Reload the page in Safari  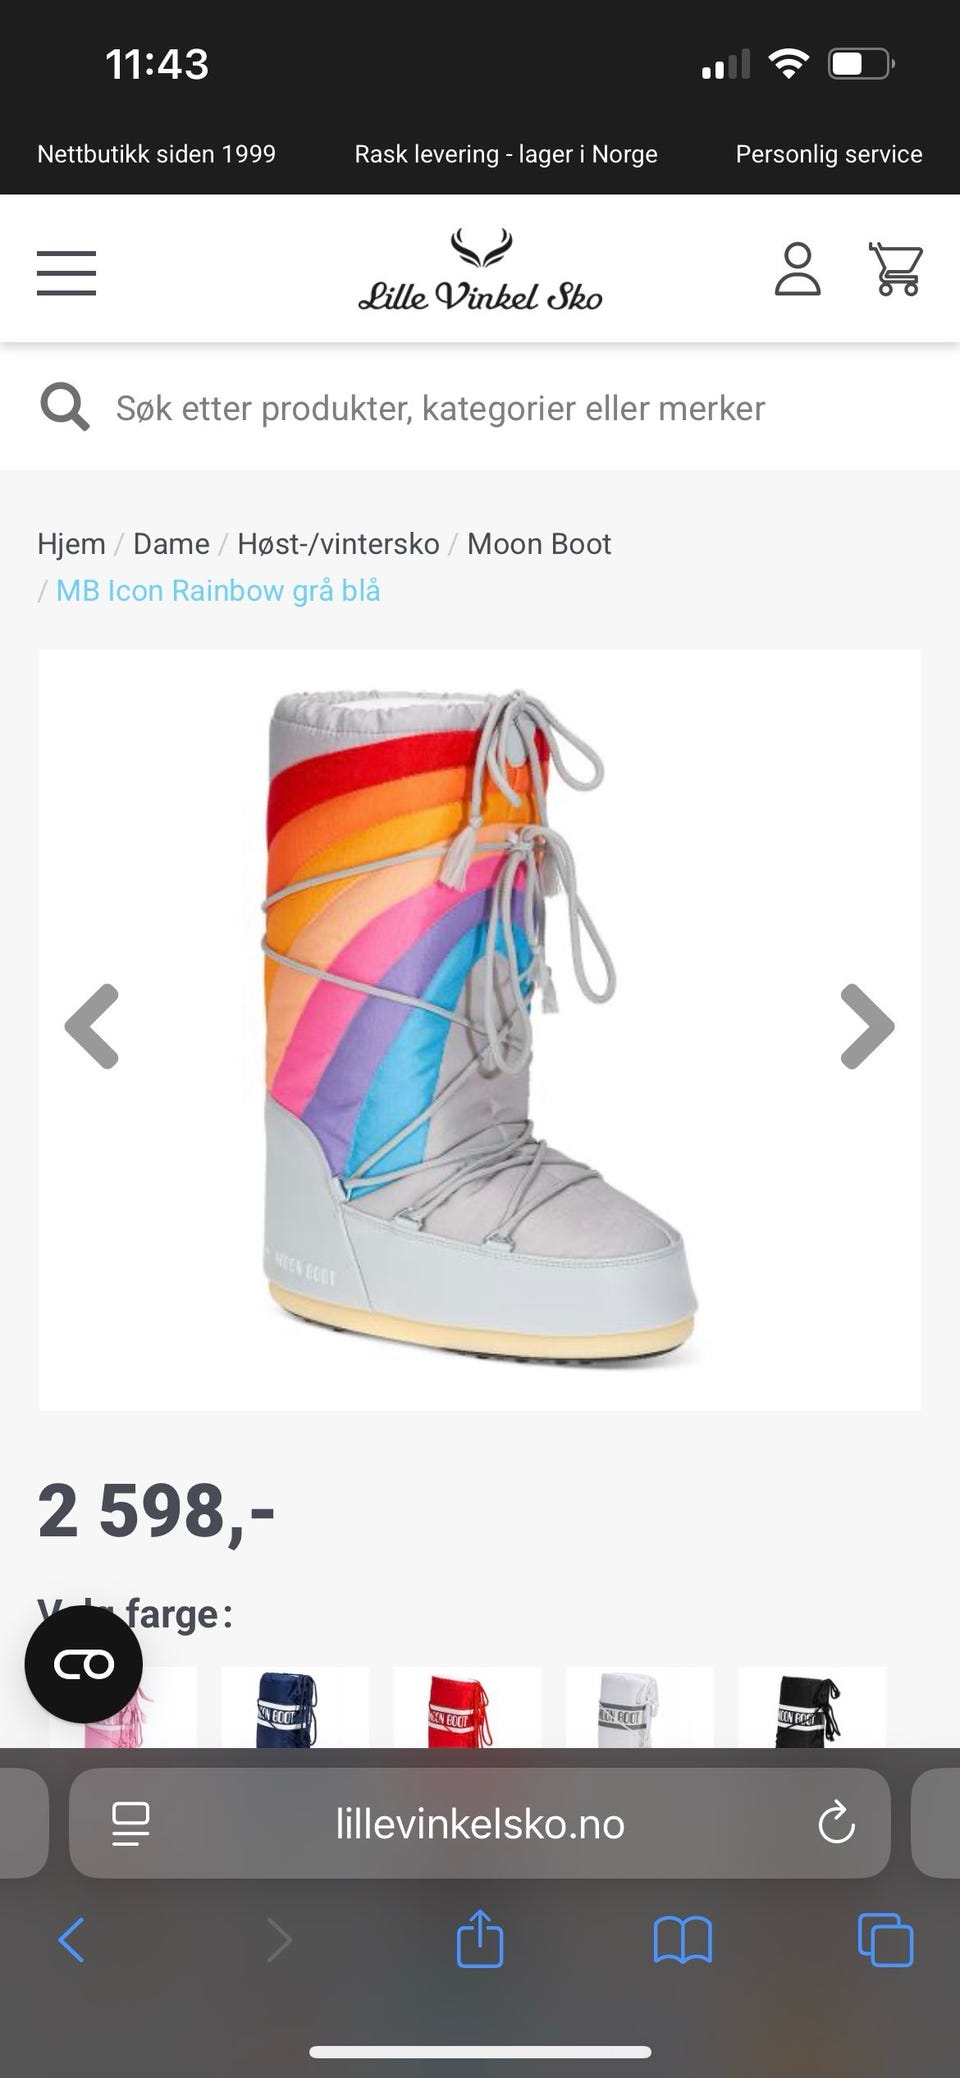836,1823
